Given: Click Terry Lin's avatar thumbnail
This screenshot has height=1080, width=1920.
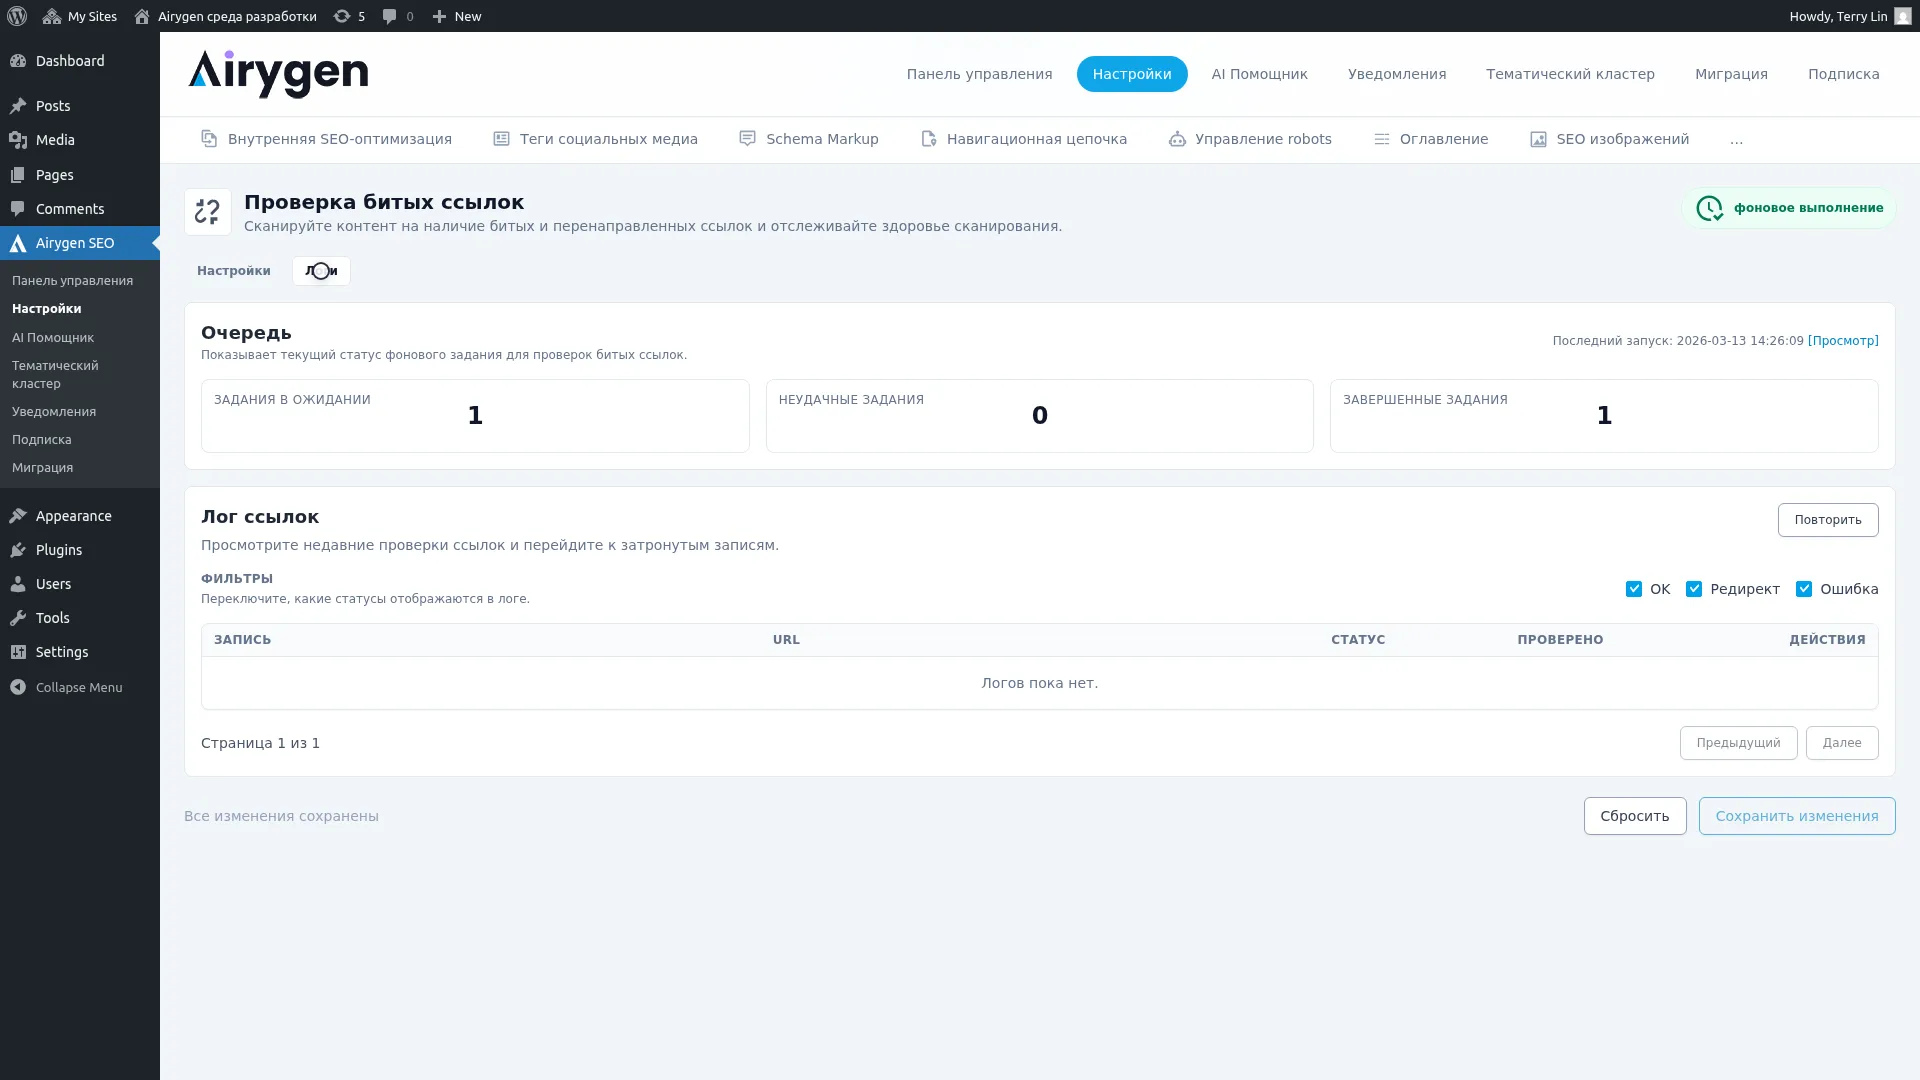Looking at the screenshot, I should pyautogui.click(x=1902, y=16).
